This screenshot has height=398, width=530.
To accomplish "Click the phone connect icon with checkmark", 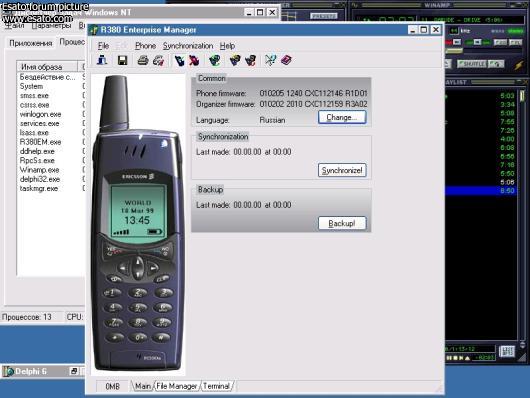I will pos(179,61).
